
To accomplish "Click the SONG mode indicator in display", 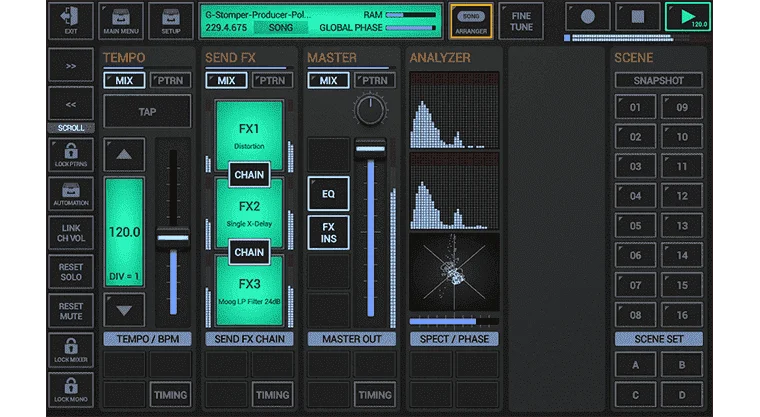I will (281, 28).
